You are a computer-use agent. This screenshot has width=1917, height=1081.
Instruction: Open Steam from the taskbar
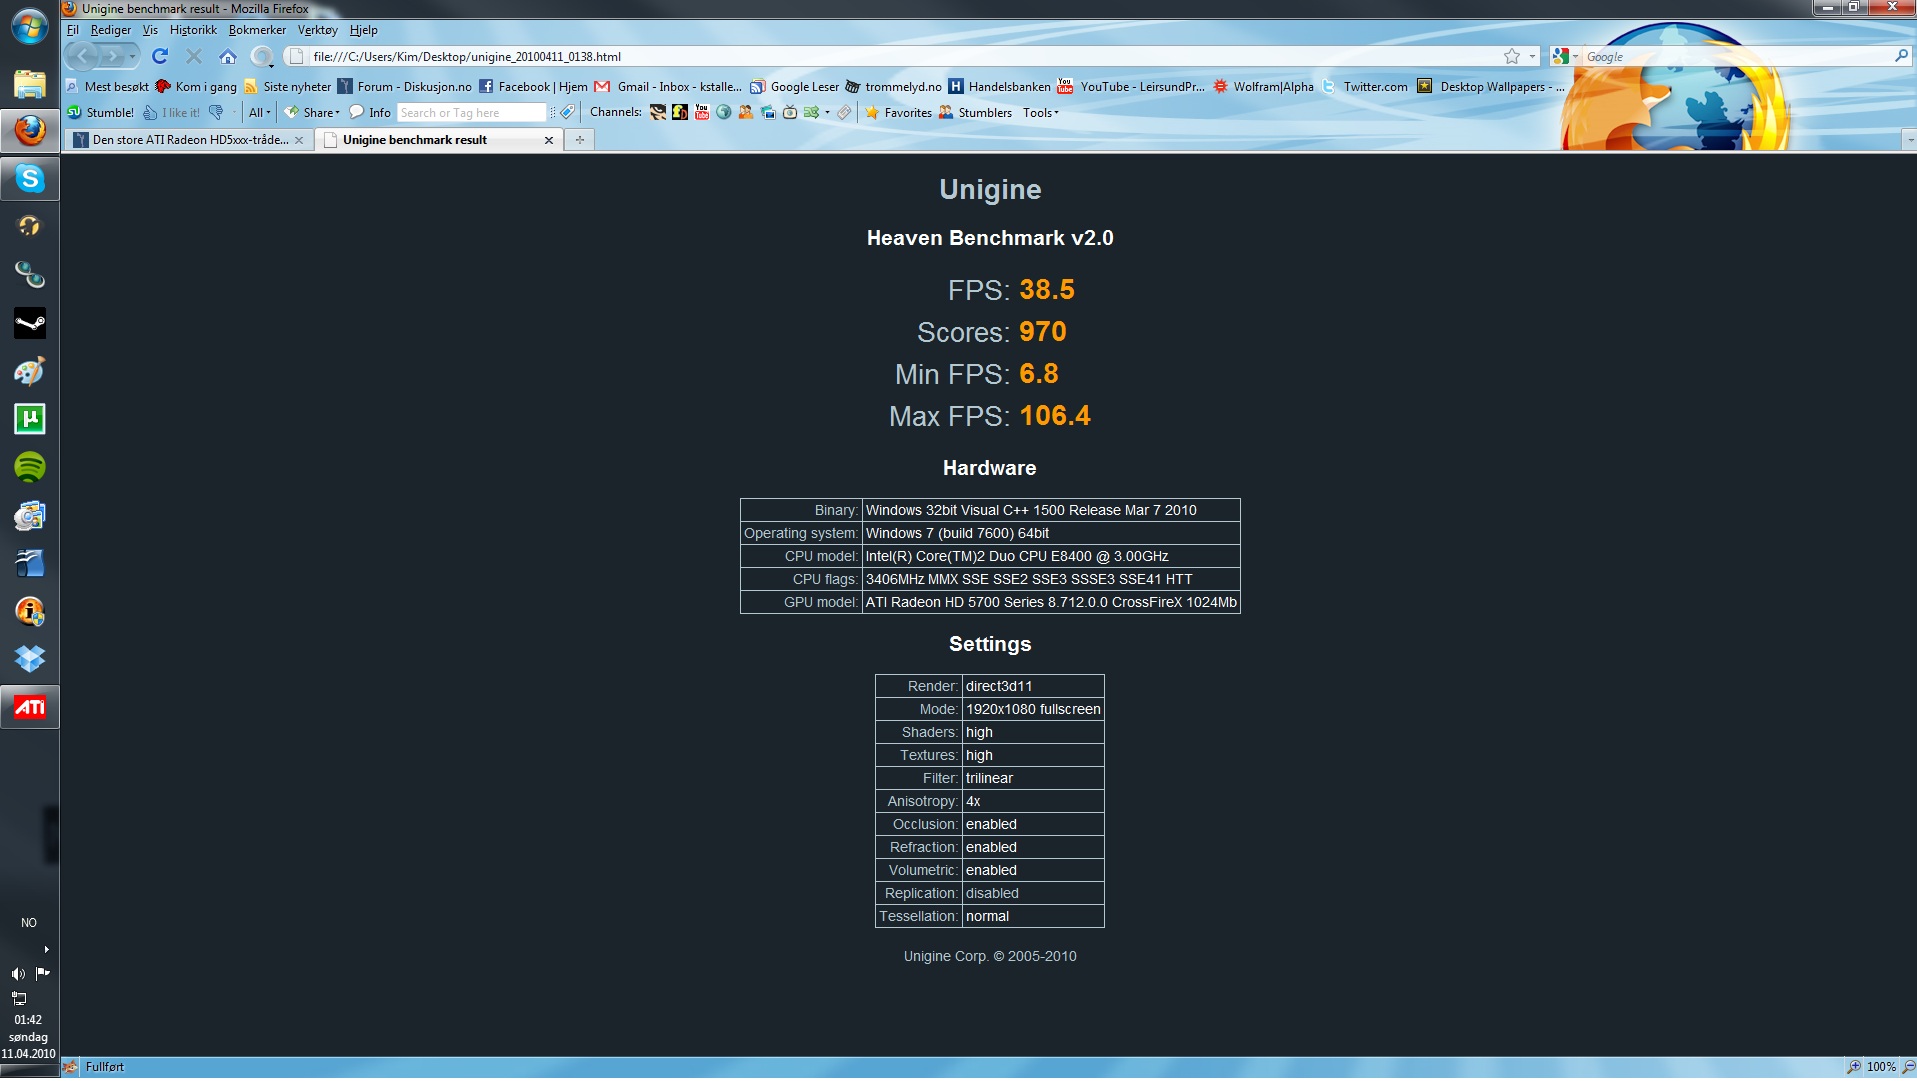pos(30,323)
